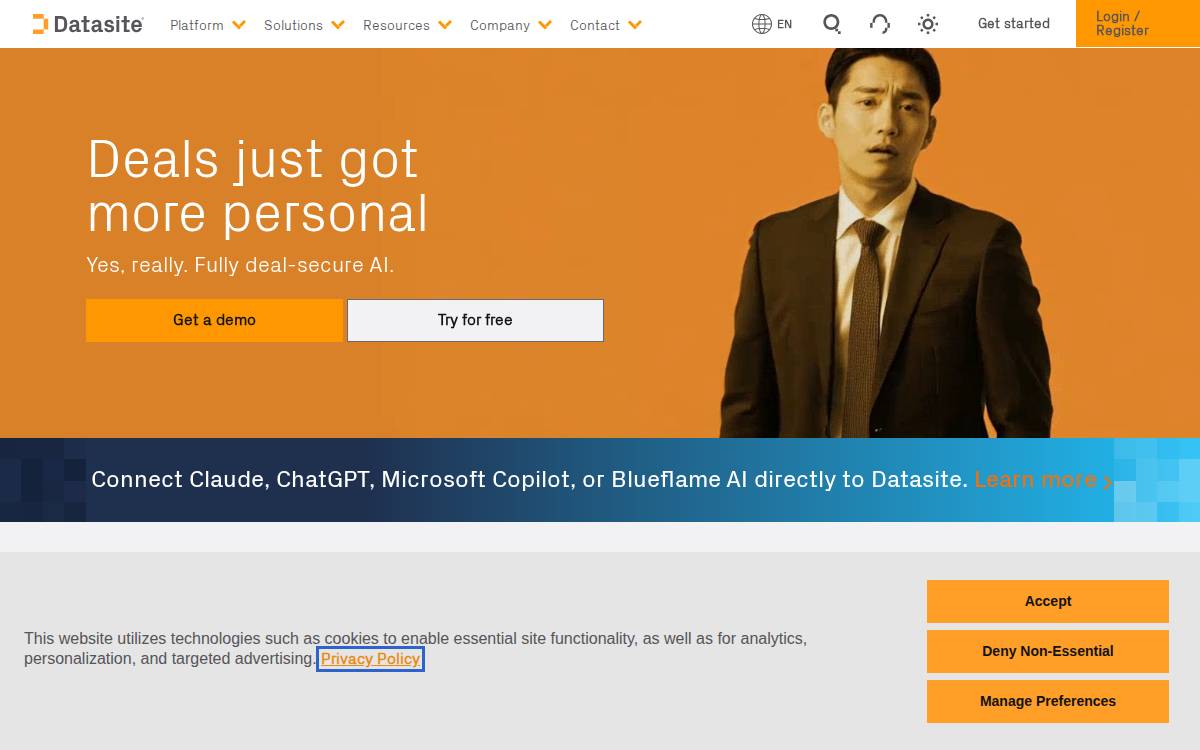Click the 'Connect Claude, ChatGPT' banner text

530,480
